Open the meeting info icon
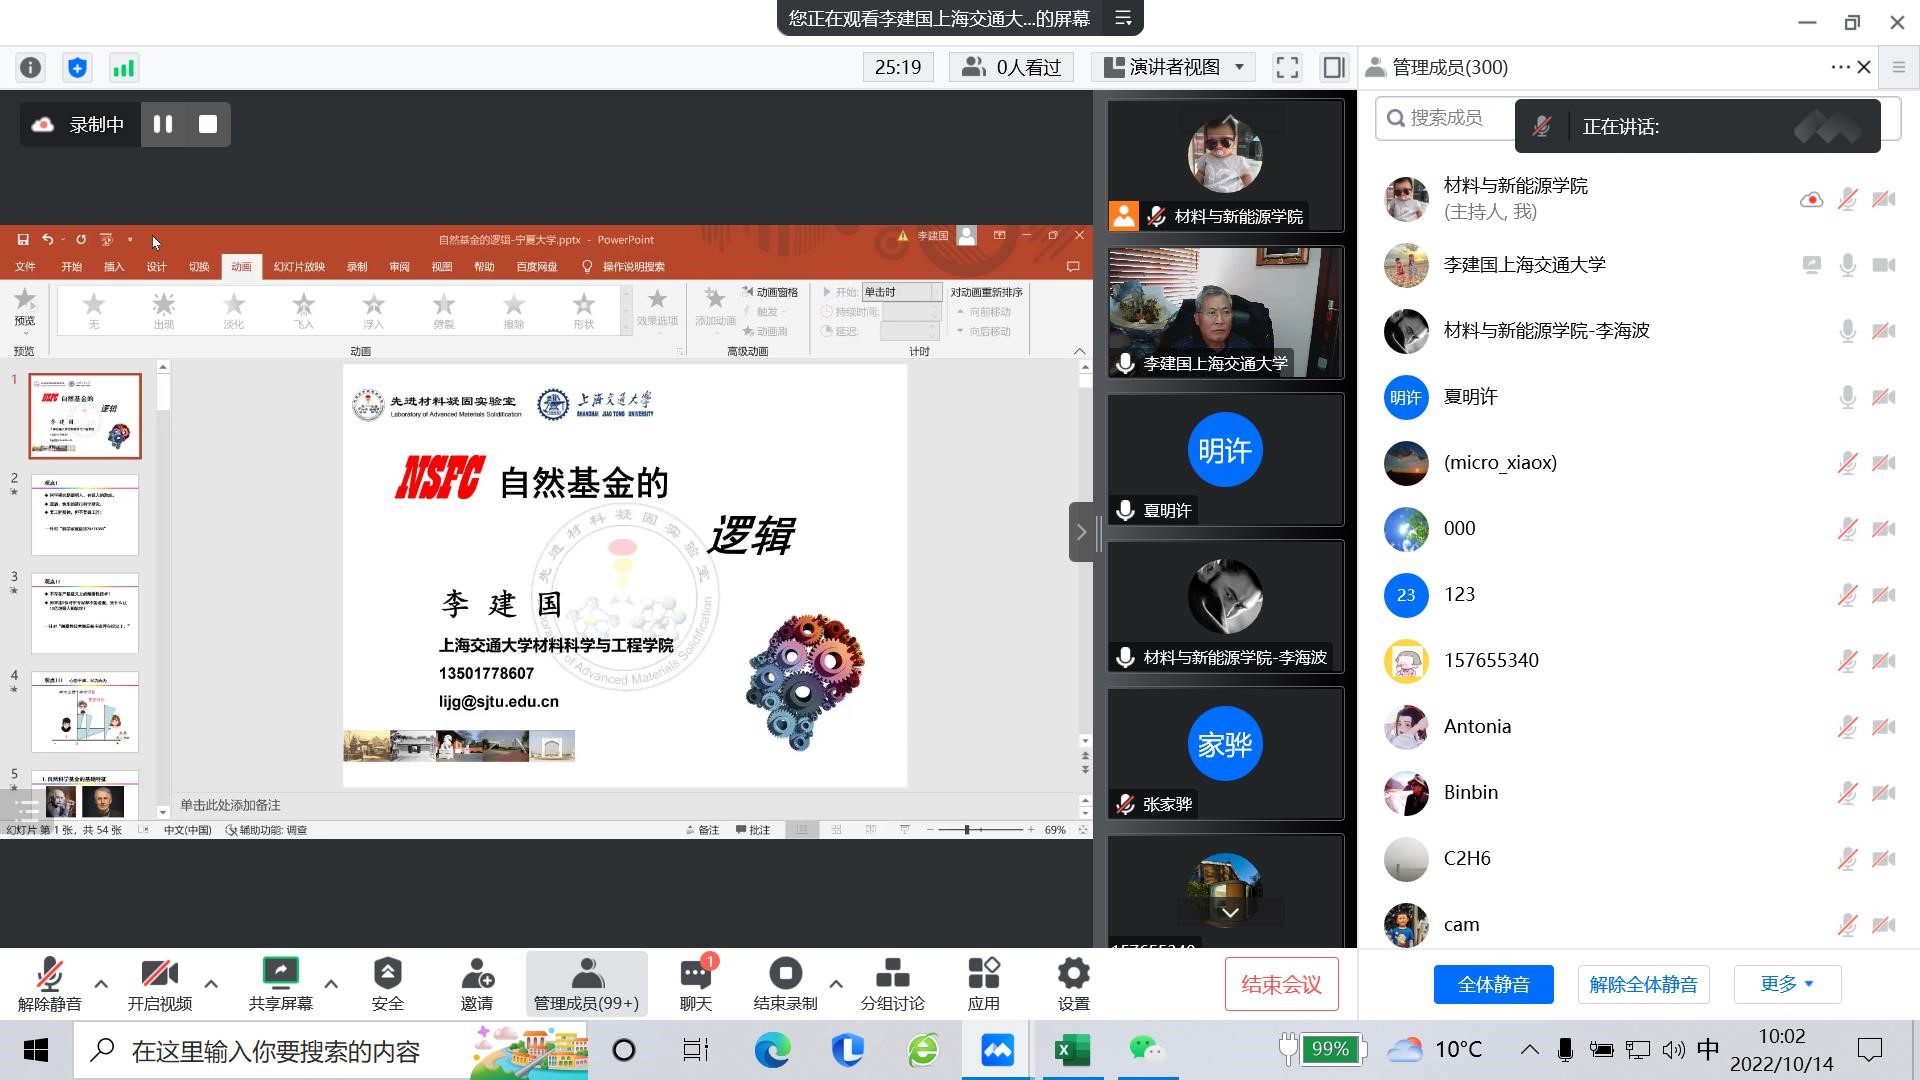1920x1080 pixels. [x=31, y=67]
